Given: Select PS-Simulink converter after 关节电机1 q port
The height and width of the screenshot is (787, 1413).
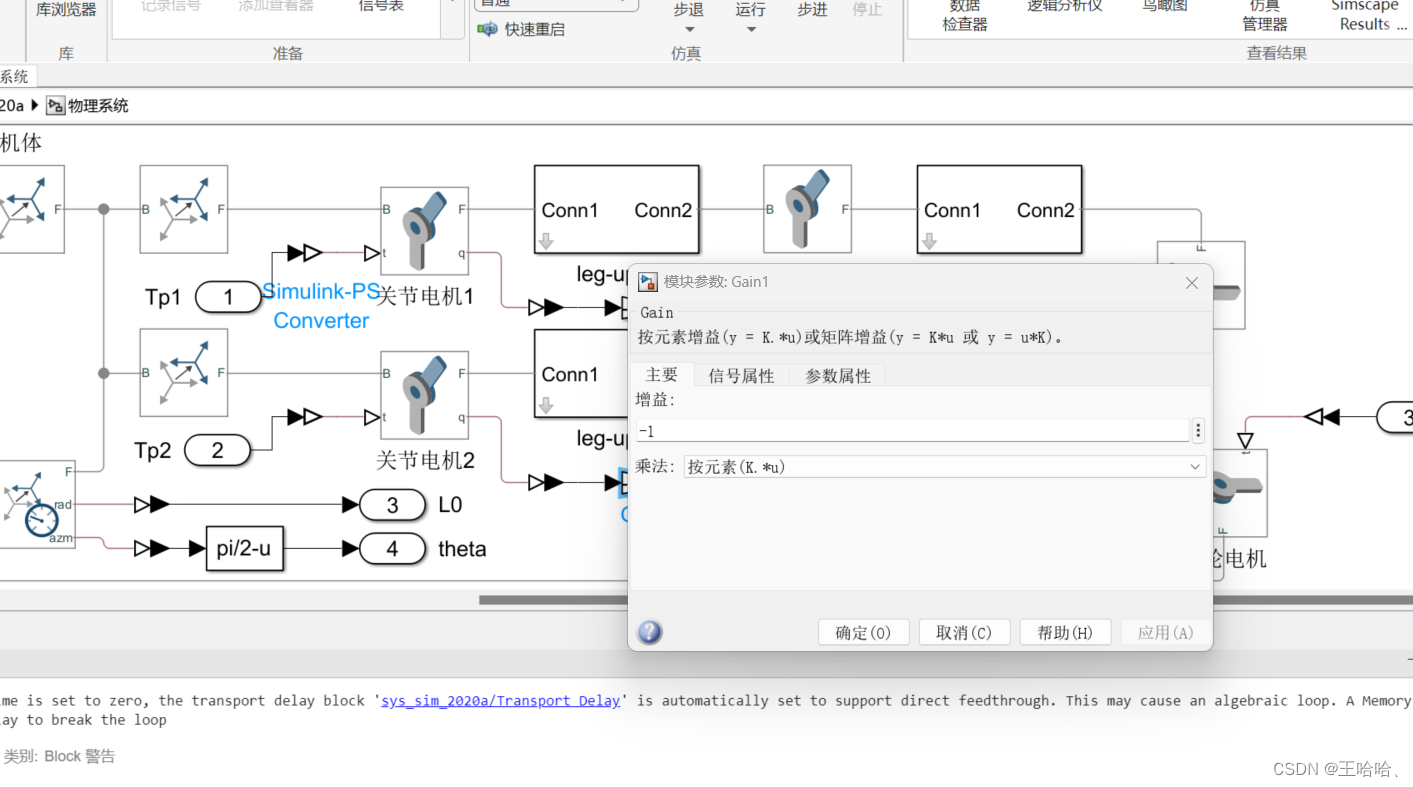Looking at the screenshot, I should pyautogui.click(x=546, y=307).
